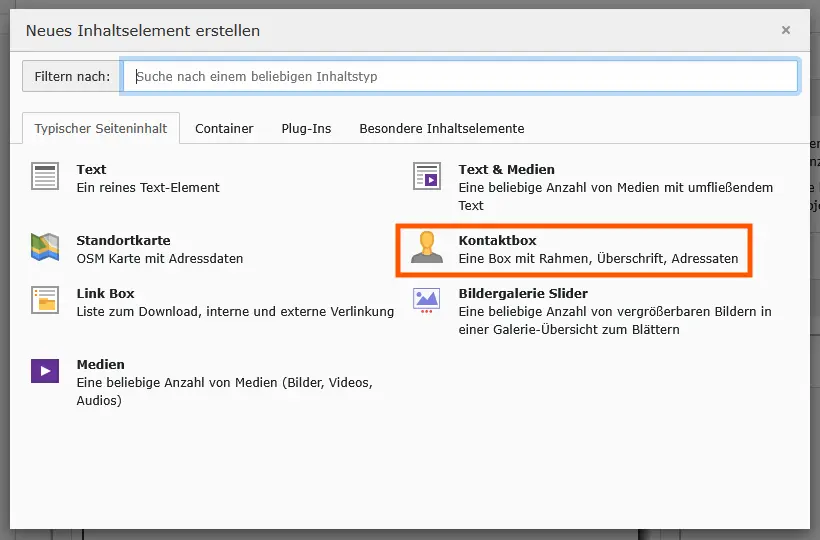The image size is (820, 540).
Task: Click the Filtern nach label
Action: 72,76
